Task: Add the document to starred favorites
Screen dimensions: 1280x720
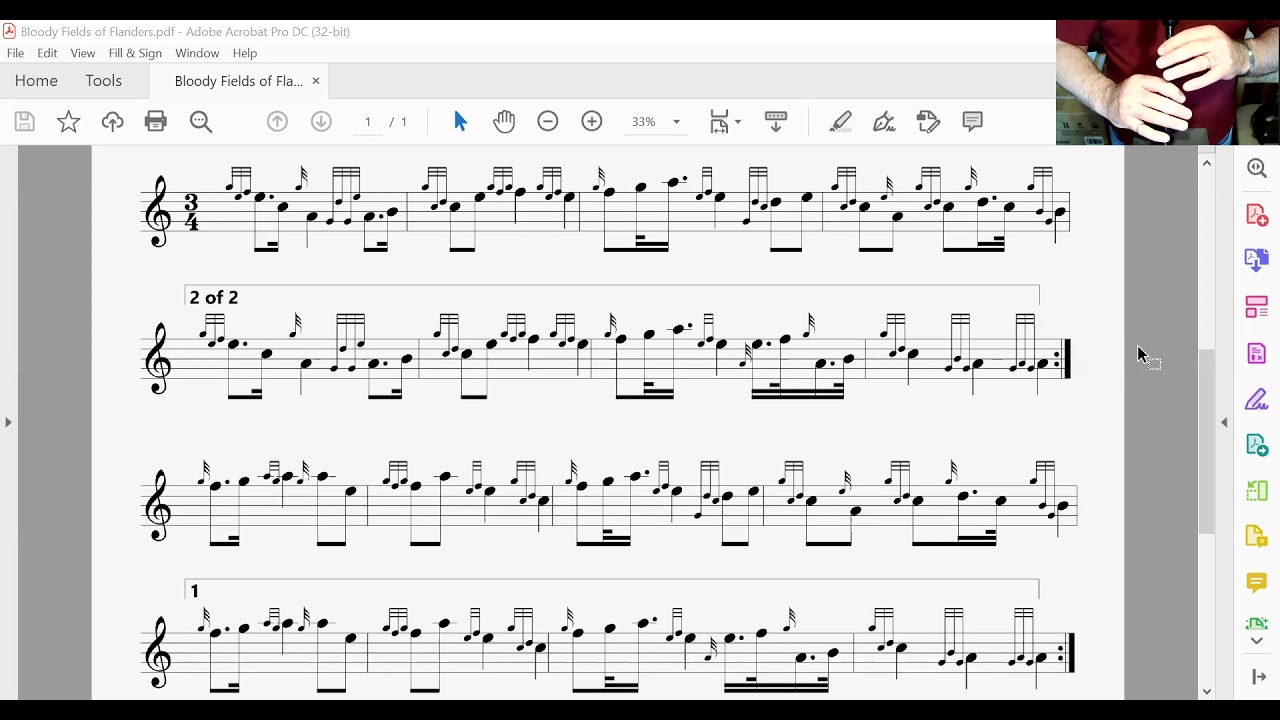Action: coord(68,122)
